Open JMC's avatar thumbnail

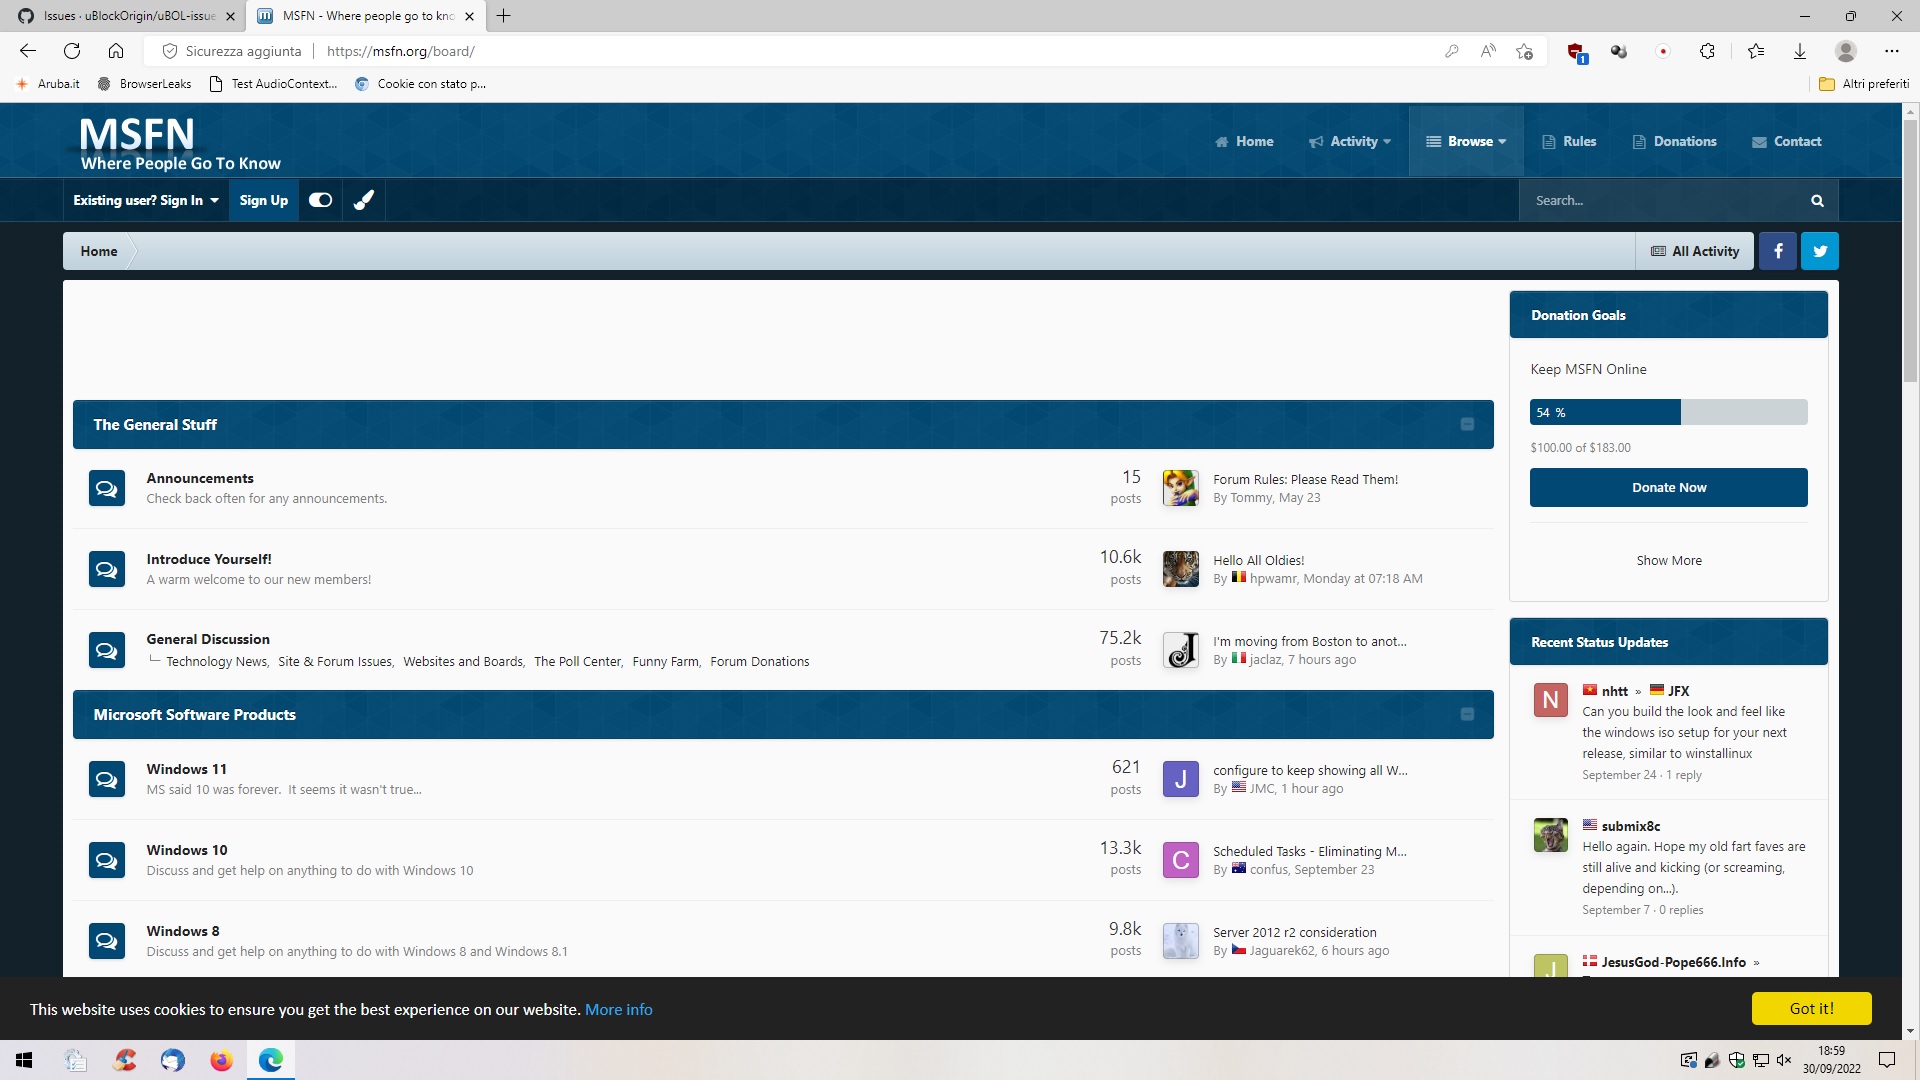point(1181,779)
